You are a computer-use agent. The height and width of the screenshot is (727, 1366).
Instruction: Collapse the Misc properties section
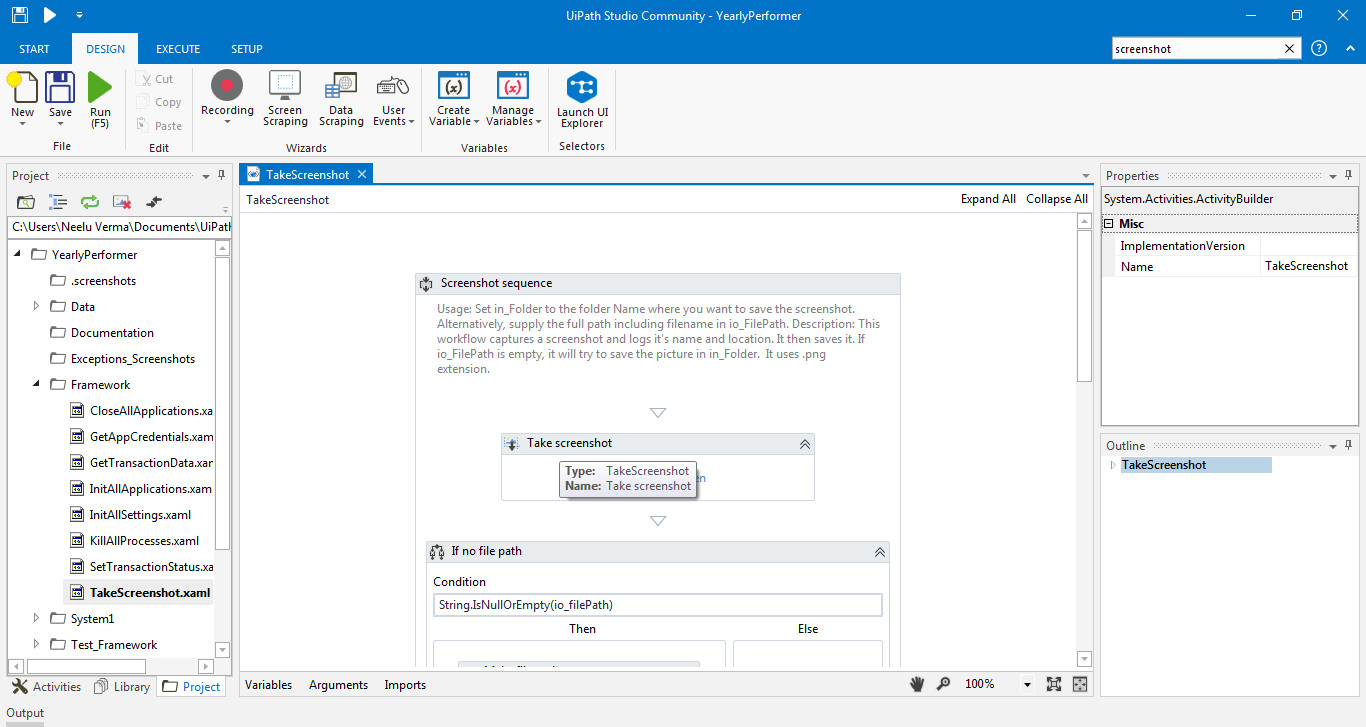point(1108,224)
